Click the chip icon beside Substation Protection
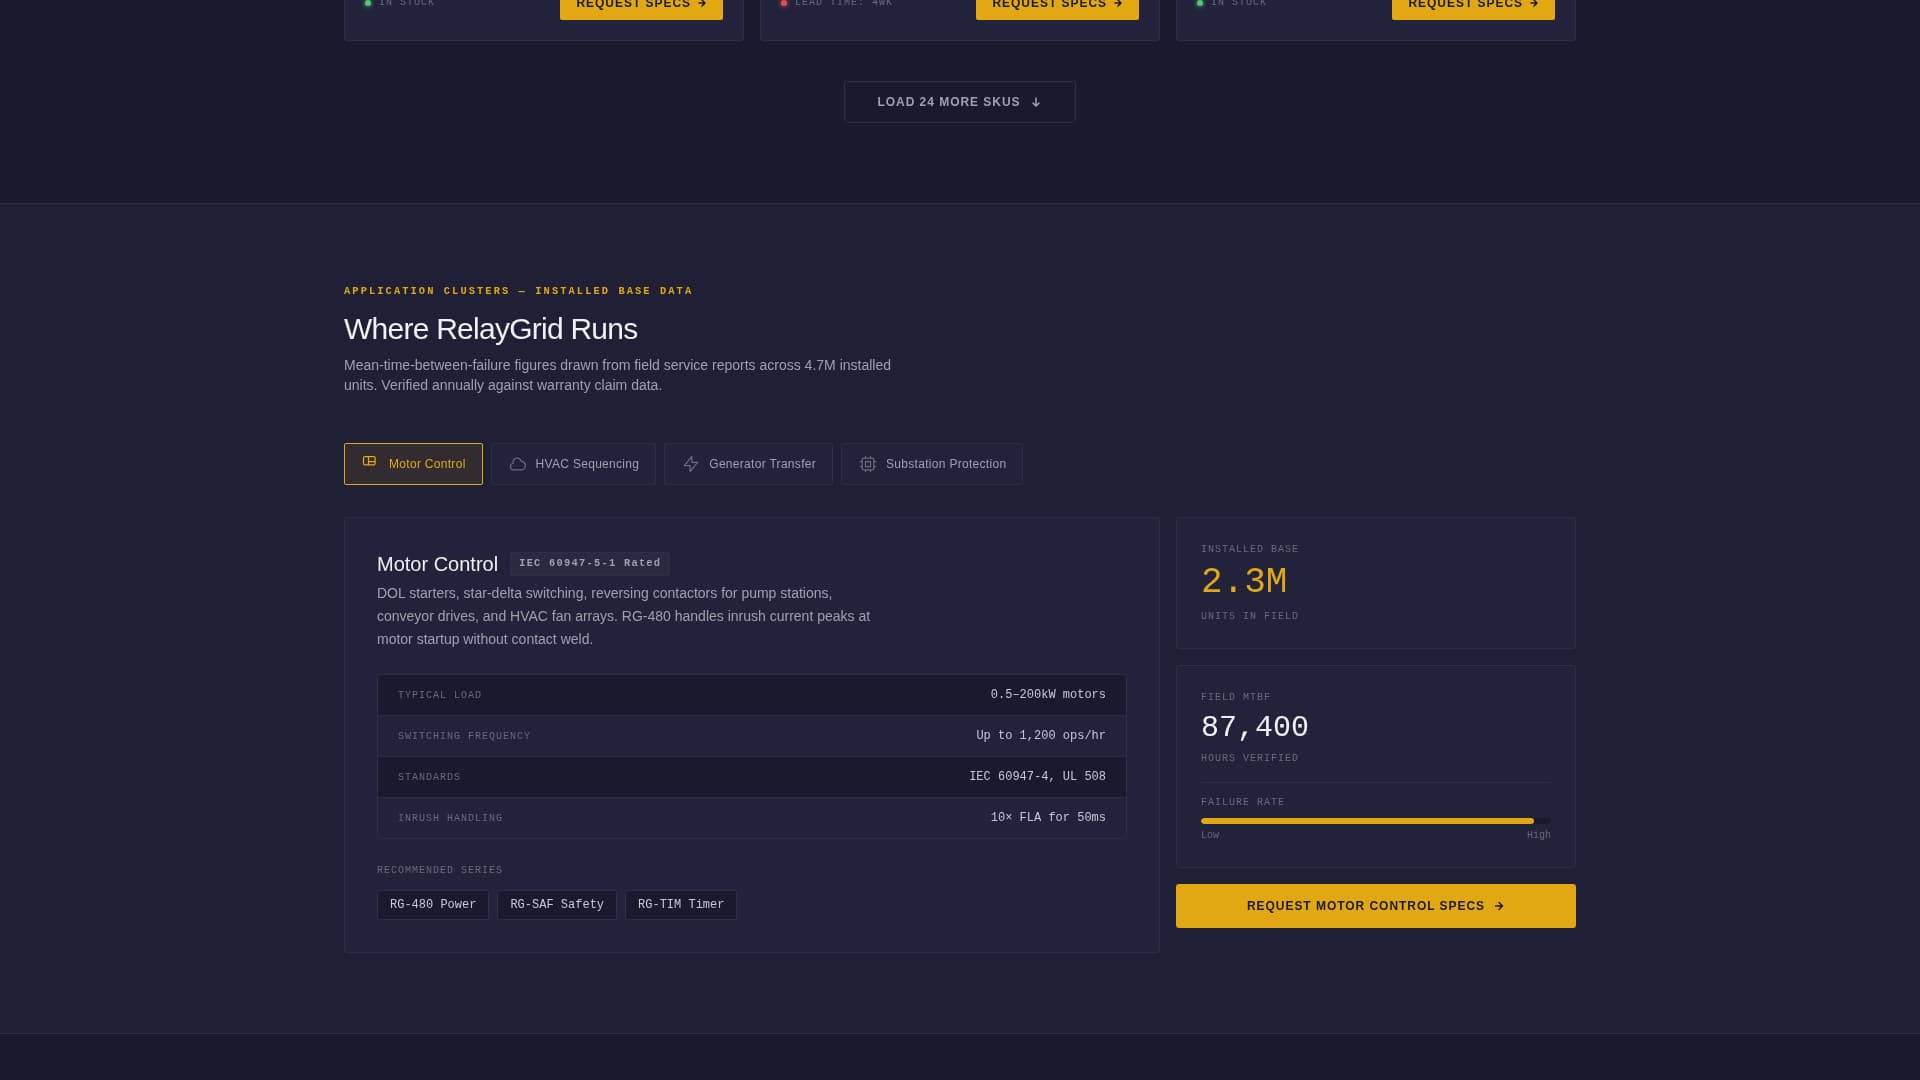Viewport: 1920px width, 1080px height. tap(867, 464)
